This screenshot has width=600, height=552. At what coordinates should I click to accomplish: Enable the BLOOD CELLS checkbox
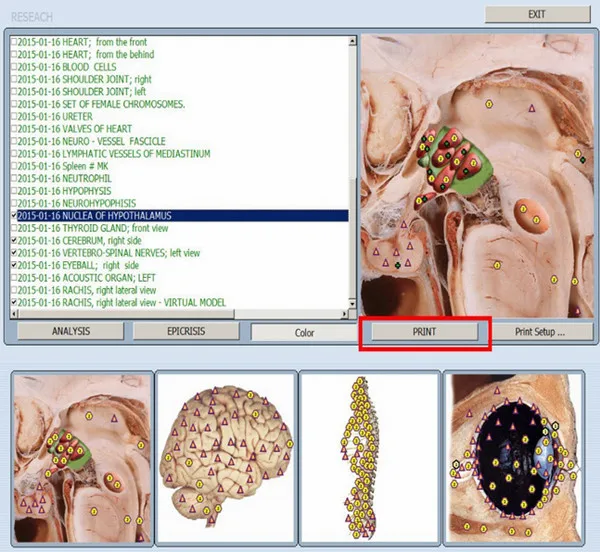point(13,67)
